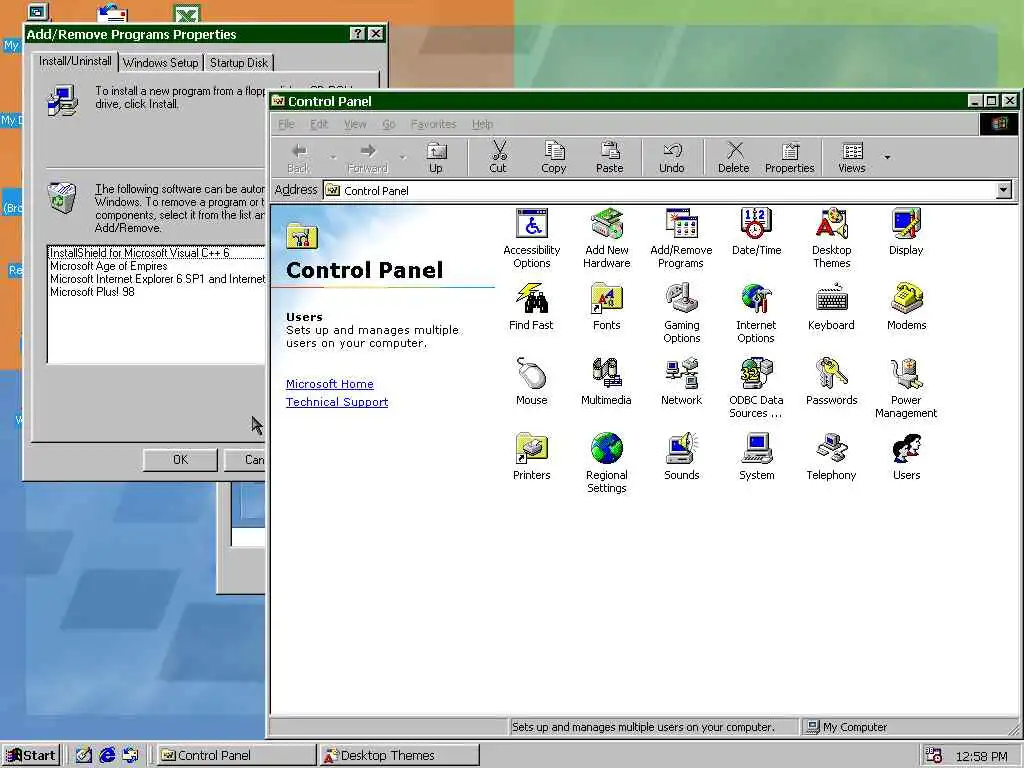Viewport: 1024px width, 768px height.
Task: Select the Network icon
Action: [681, 382]
